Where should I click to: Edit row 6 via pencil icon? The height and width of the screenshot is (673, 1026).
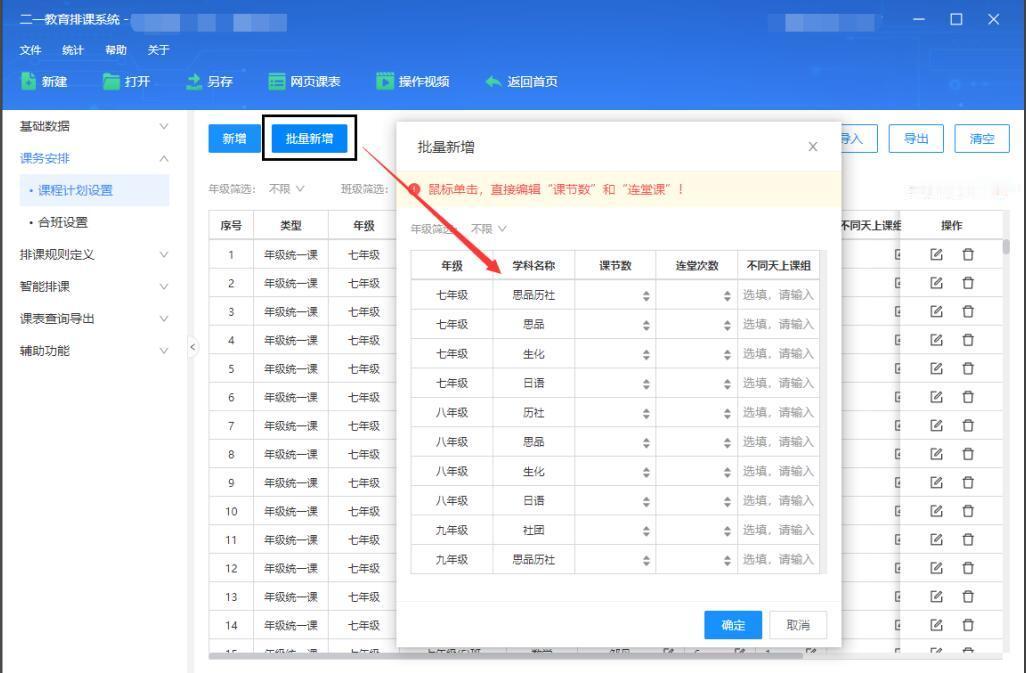[936, 397]
